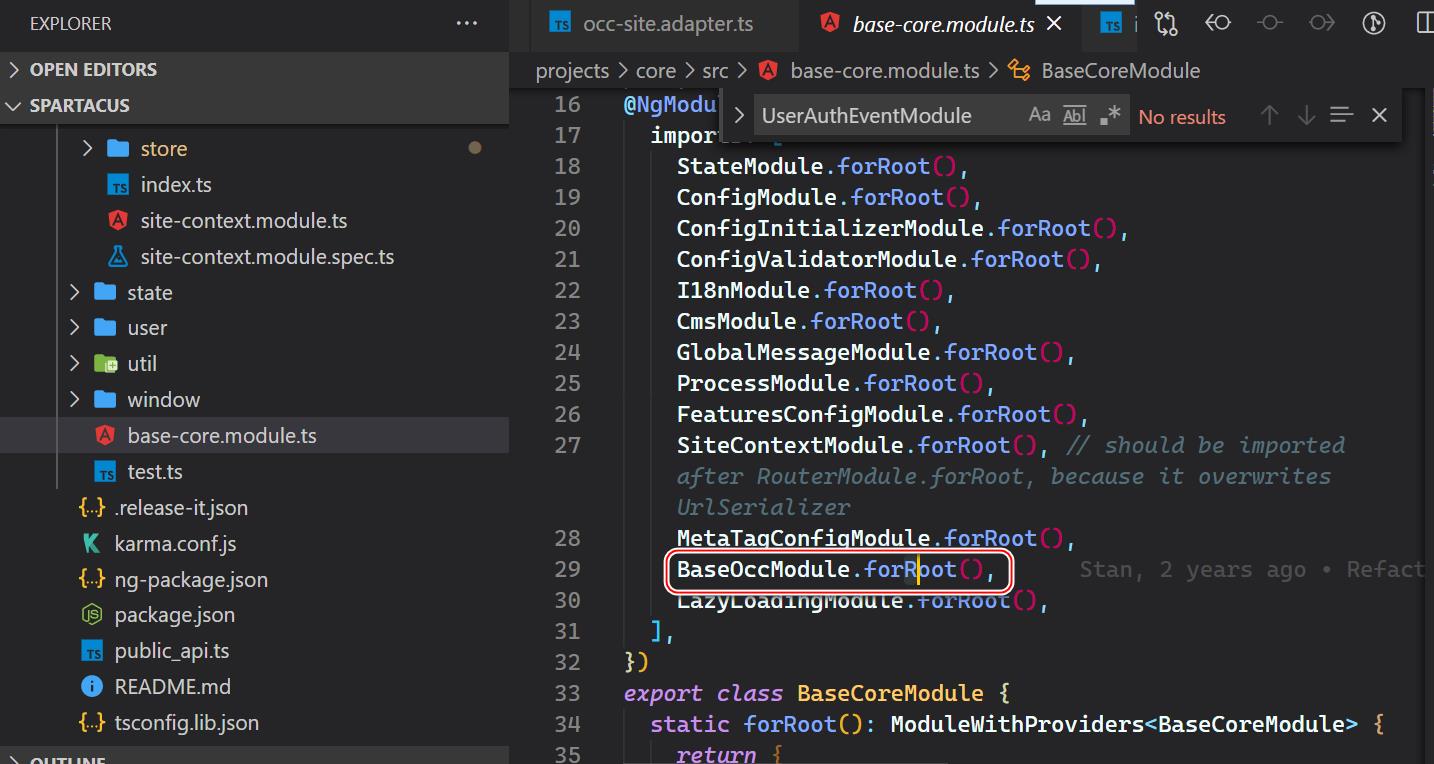
Task: Close the find widget
Action: point(1379,116)
